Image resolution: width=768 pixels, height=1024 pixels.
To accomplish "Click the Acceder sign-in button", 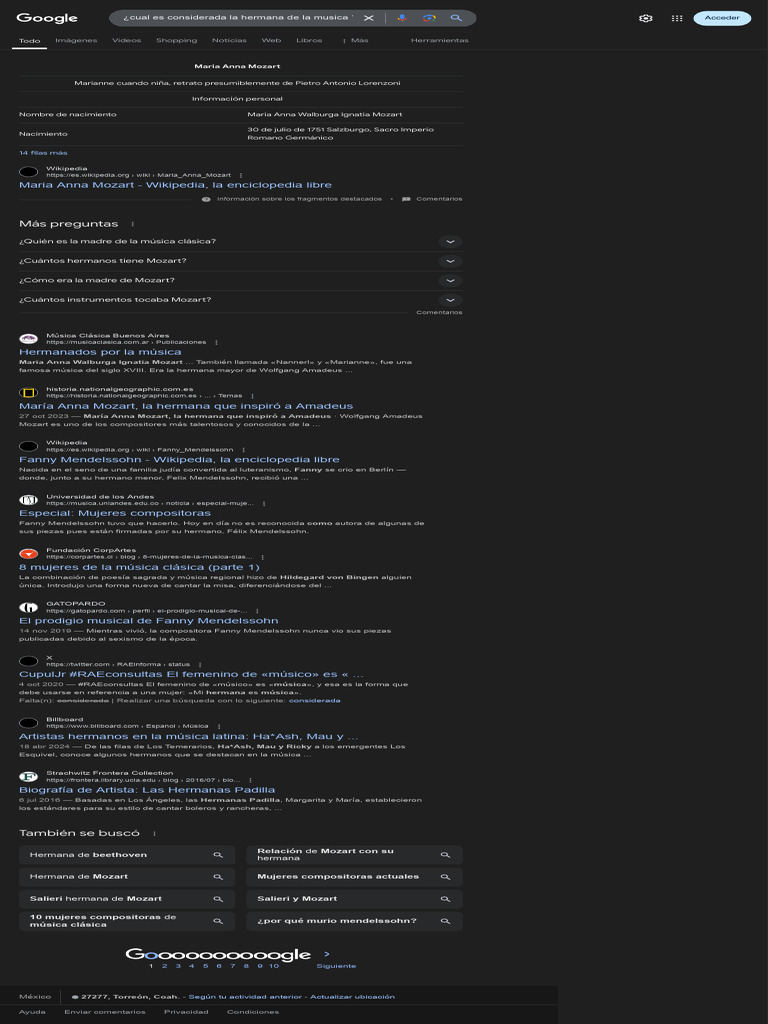I will coord(722,18).
